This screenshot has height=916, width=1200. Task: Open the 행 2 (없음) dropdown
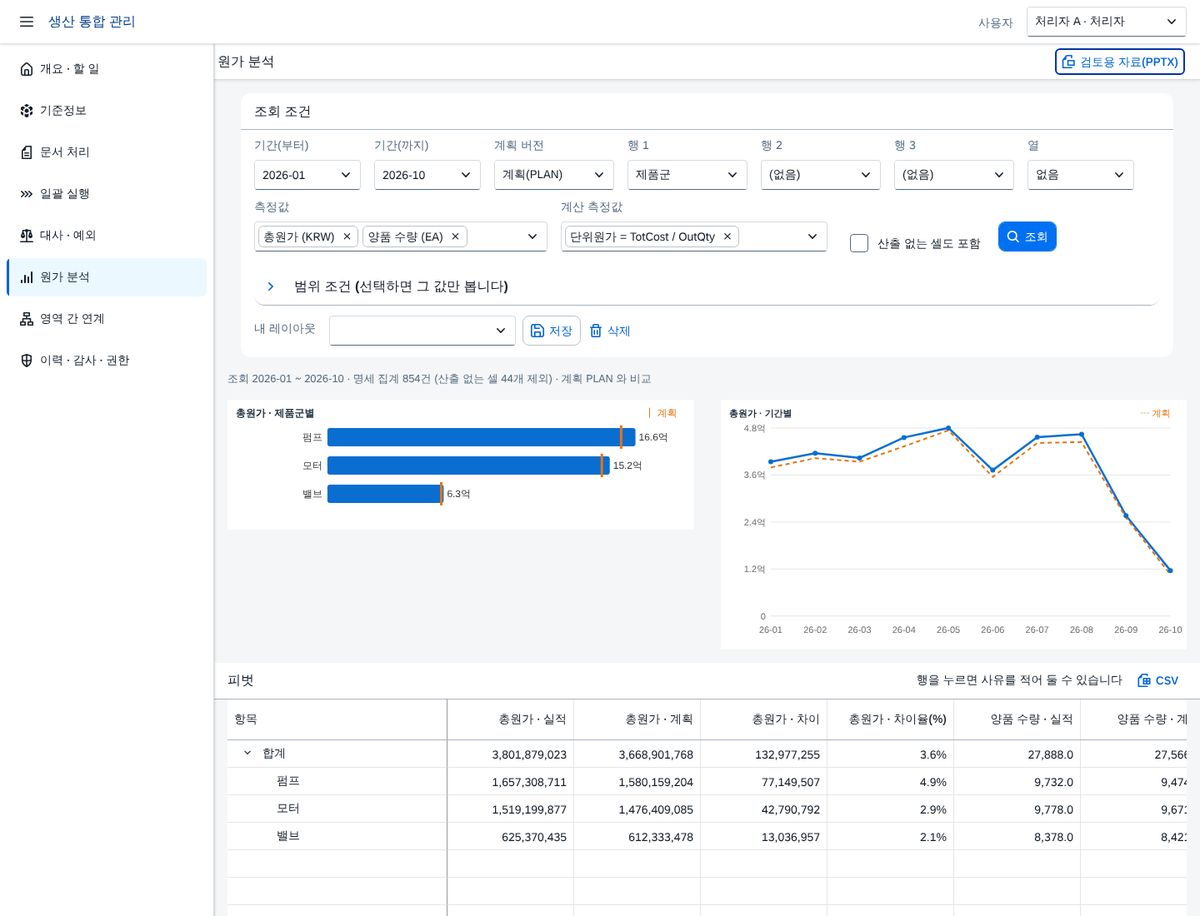820,175
